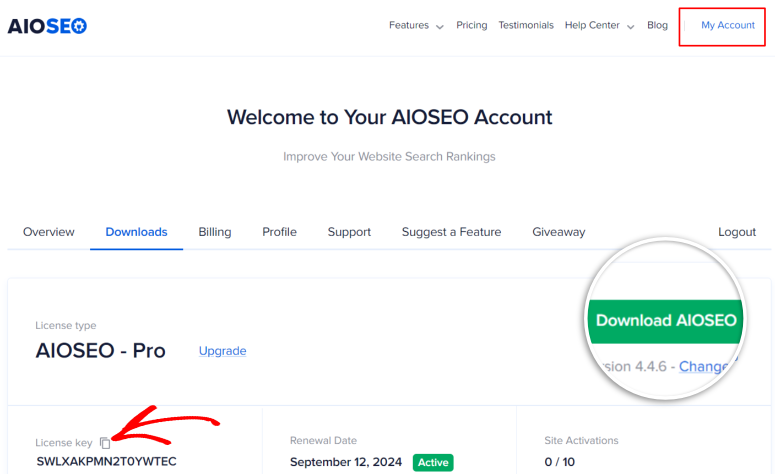Click the Logout link
The height and width of the screenshot is (474, 775).
coord(737,232)
